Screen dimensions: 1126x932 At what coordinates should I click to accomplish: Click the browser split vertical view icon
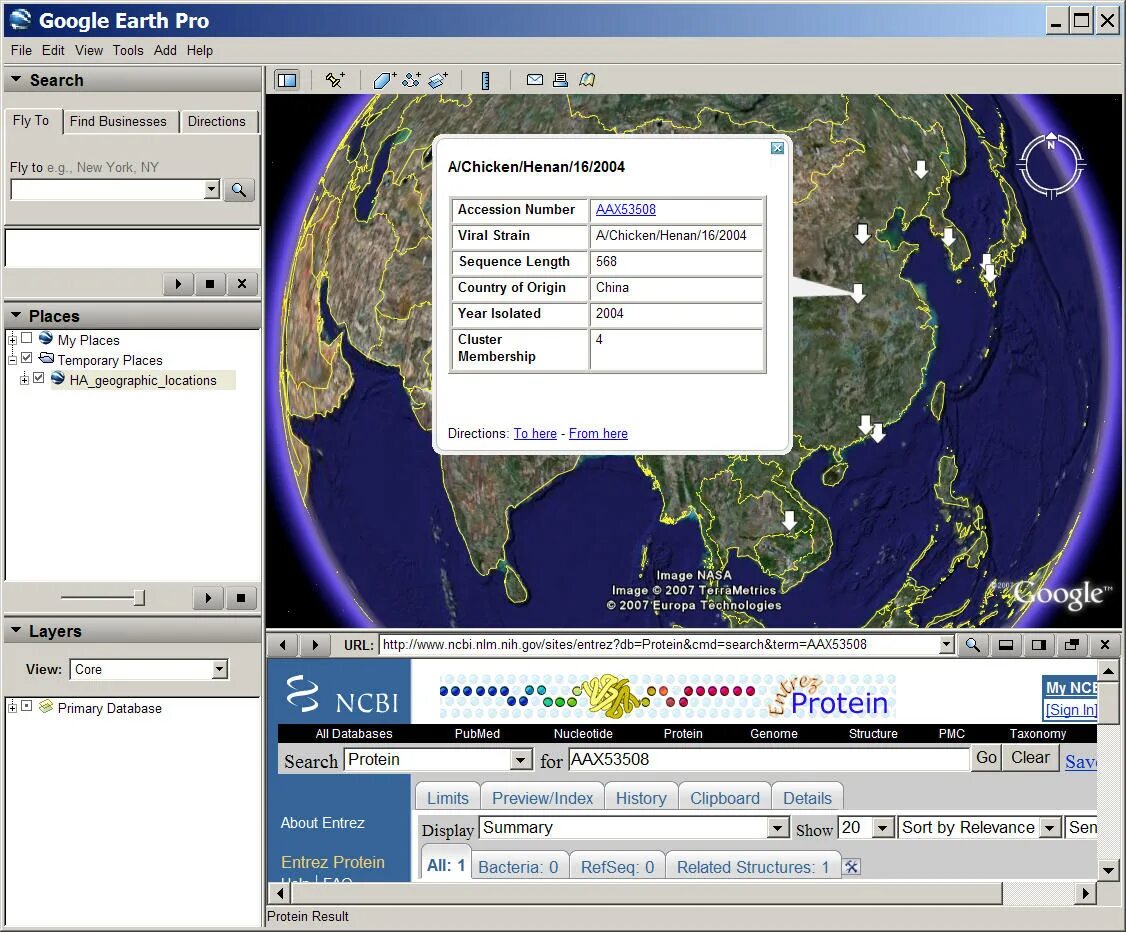pos(1038,645)
